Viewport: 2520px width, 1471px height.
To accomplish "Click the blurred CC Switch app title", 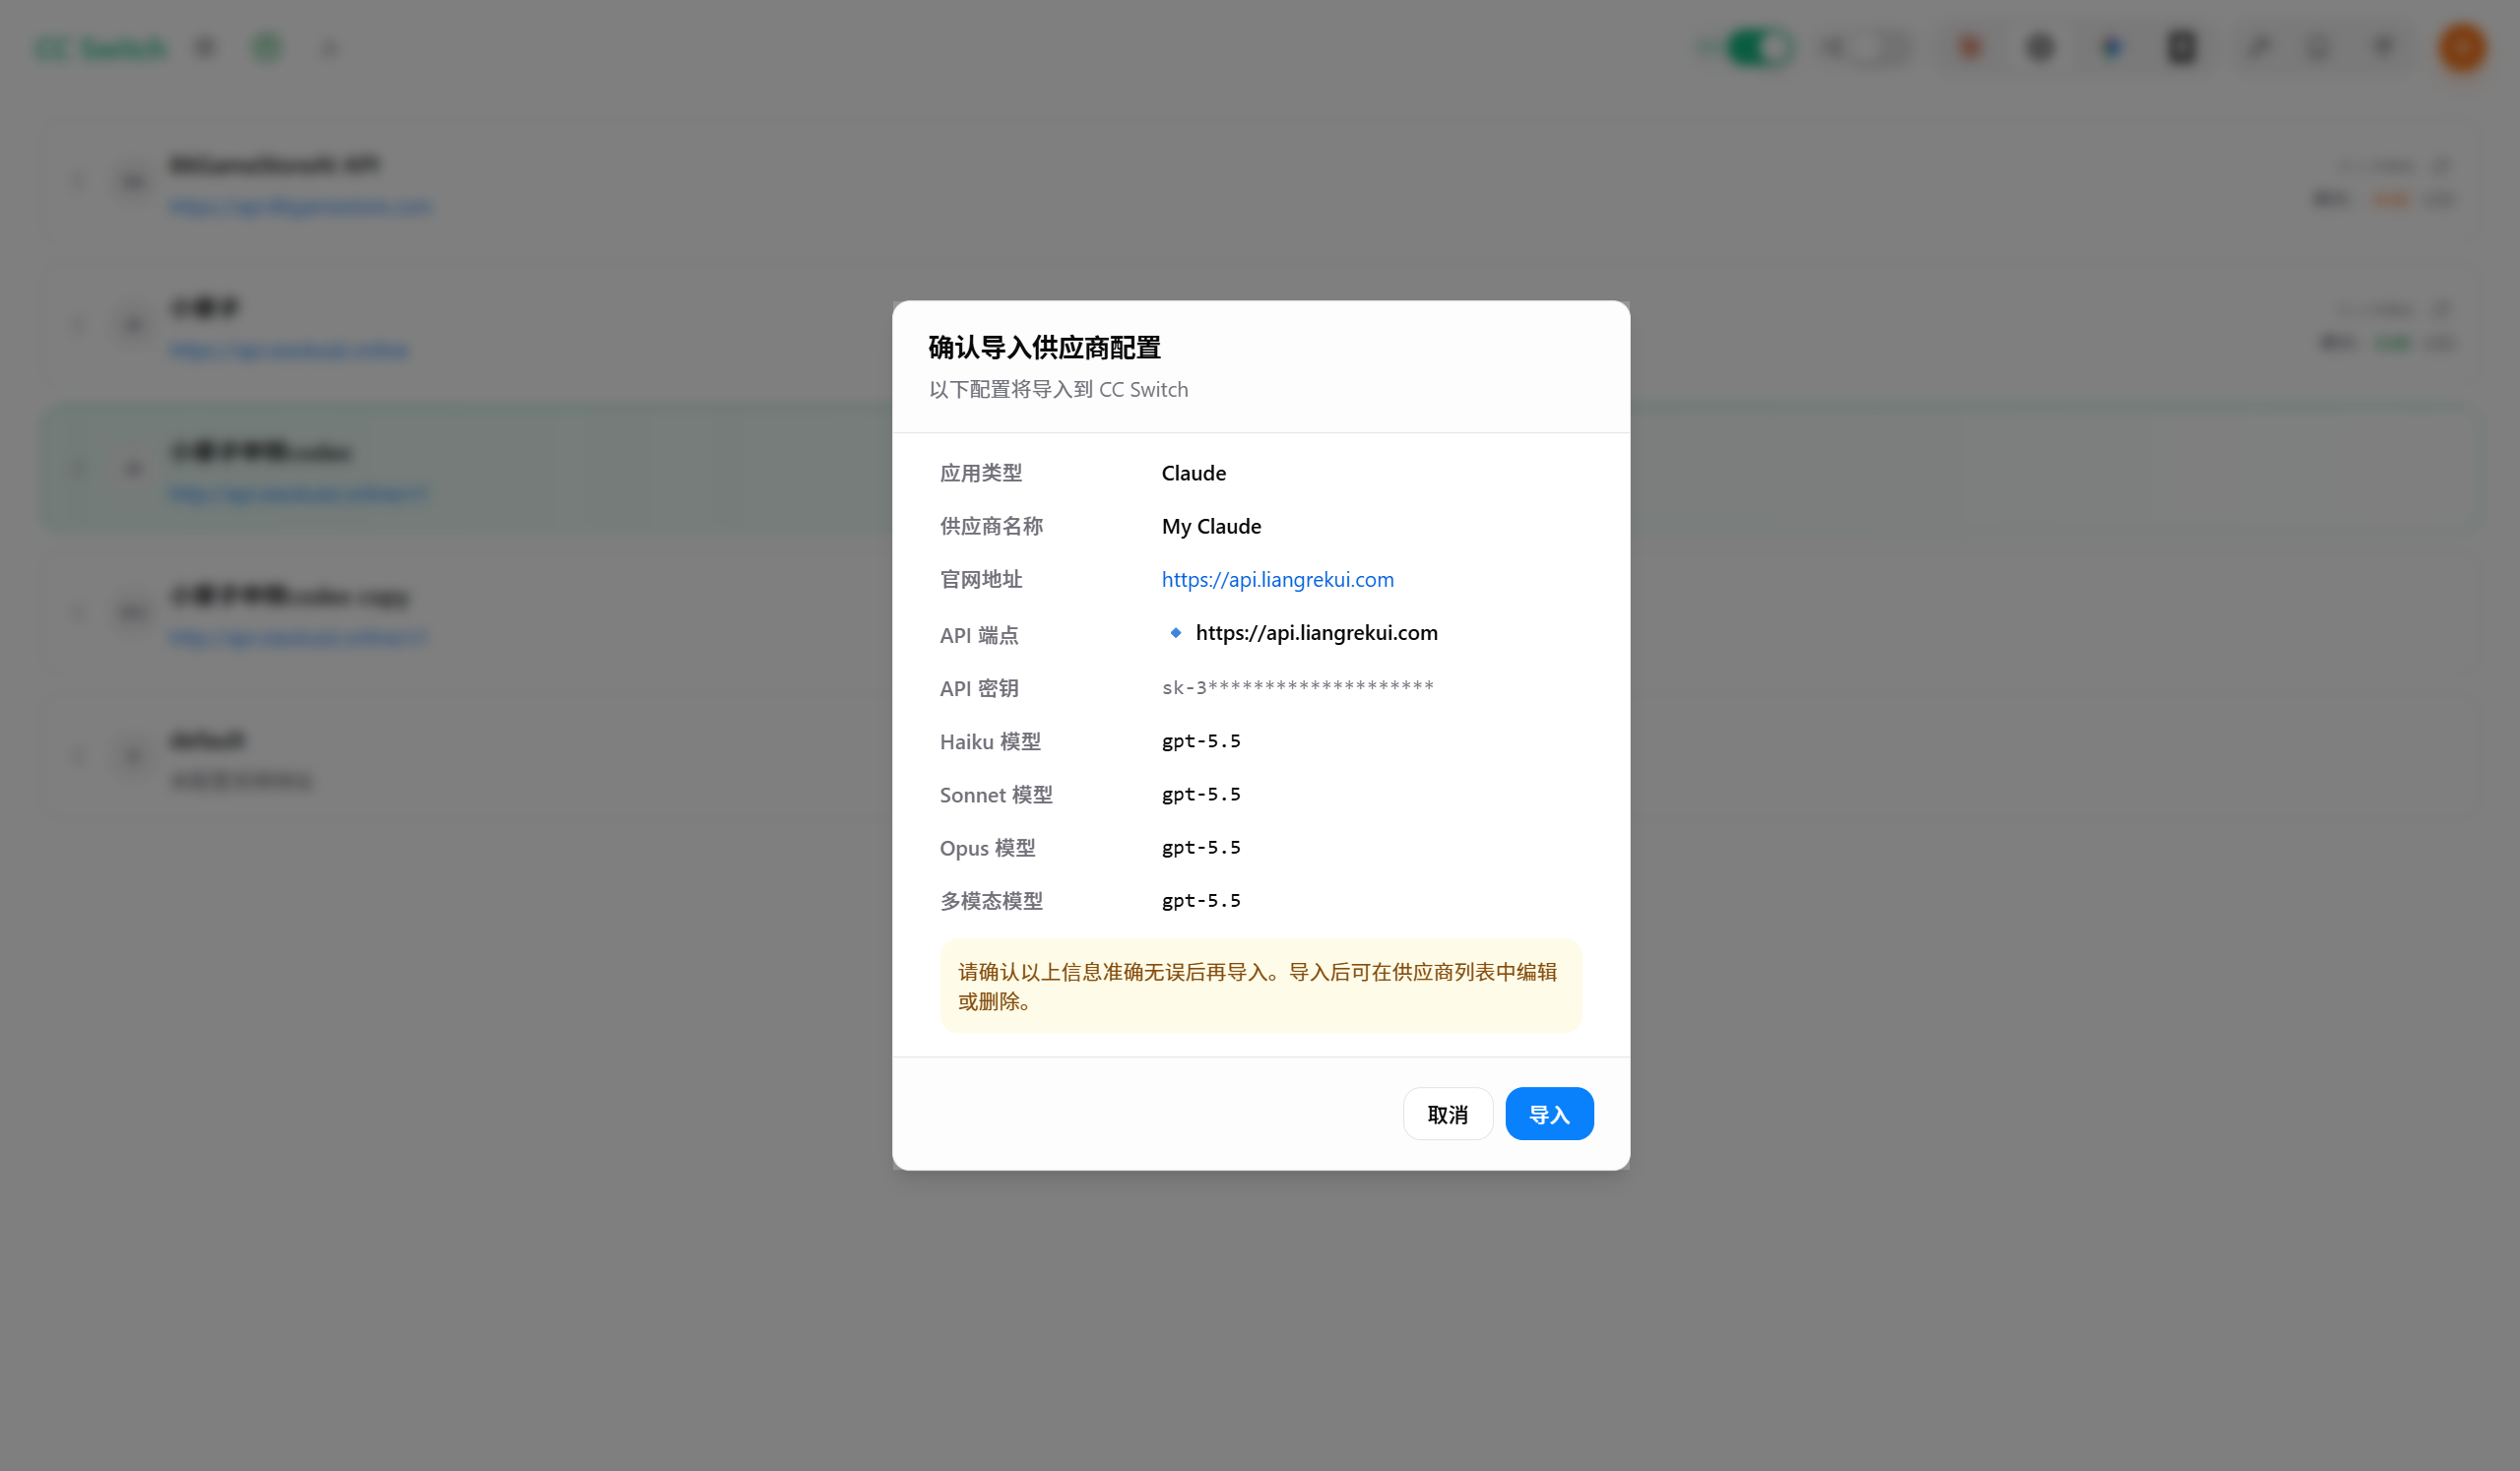I will pos(101,48).
